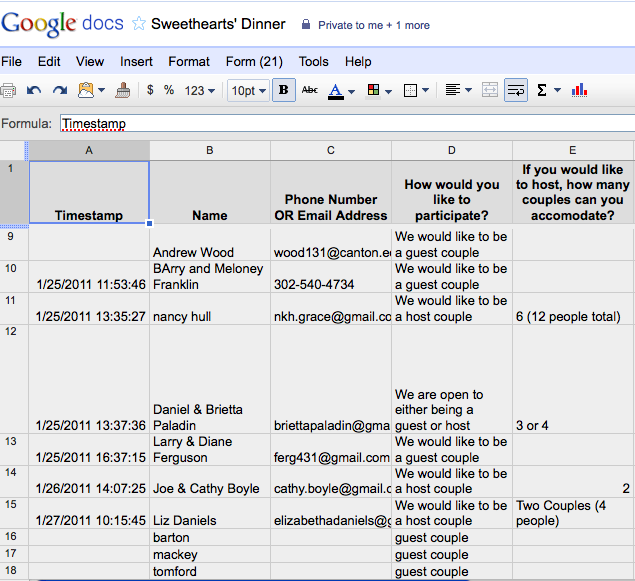
Task: Expand the borders dropdown arrow
Action: pos(425,90)
